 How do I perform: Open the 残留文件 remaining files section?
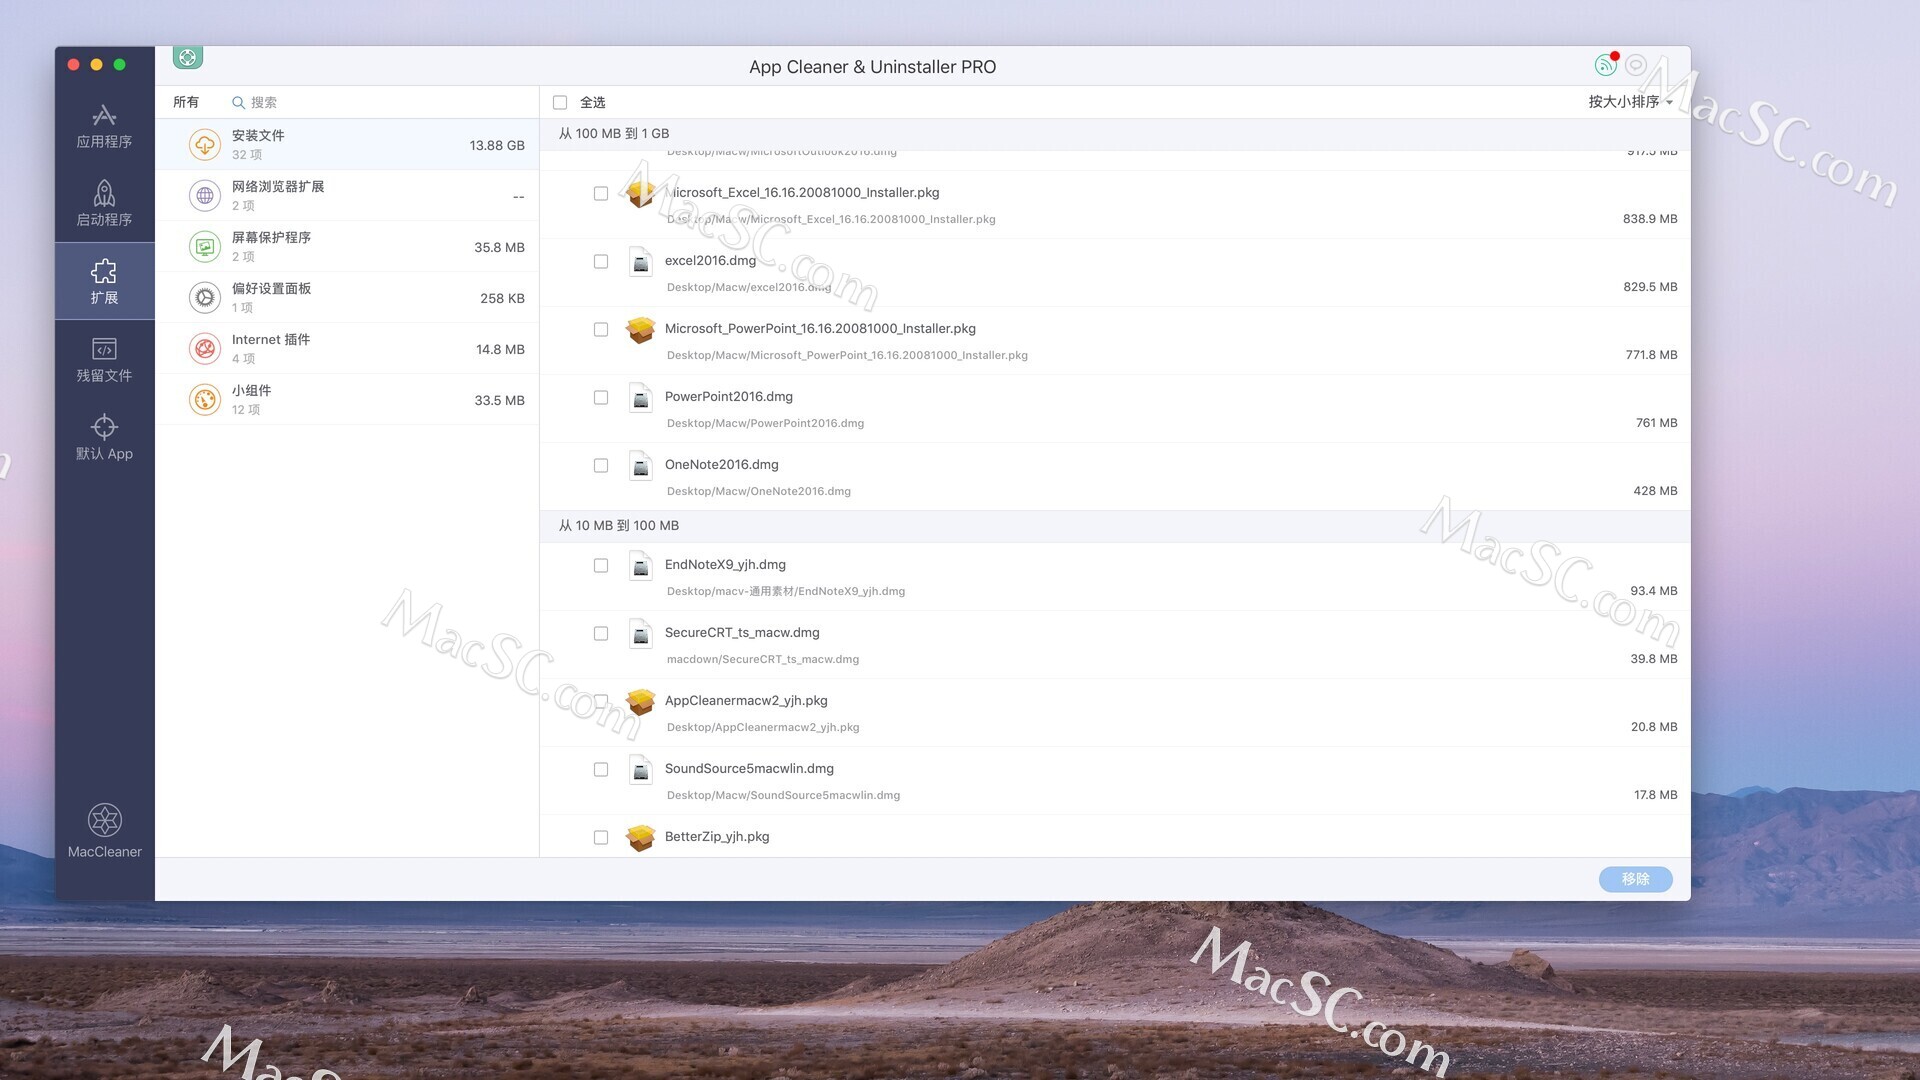click(x=104, y=360)
